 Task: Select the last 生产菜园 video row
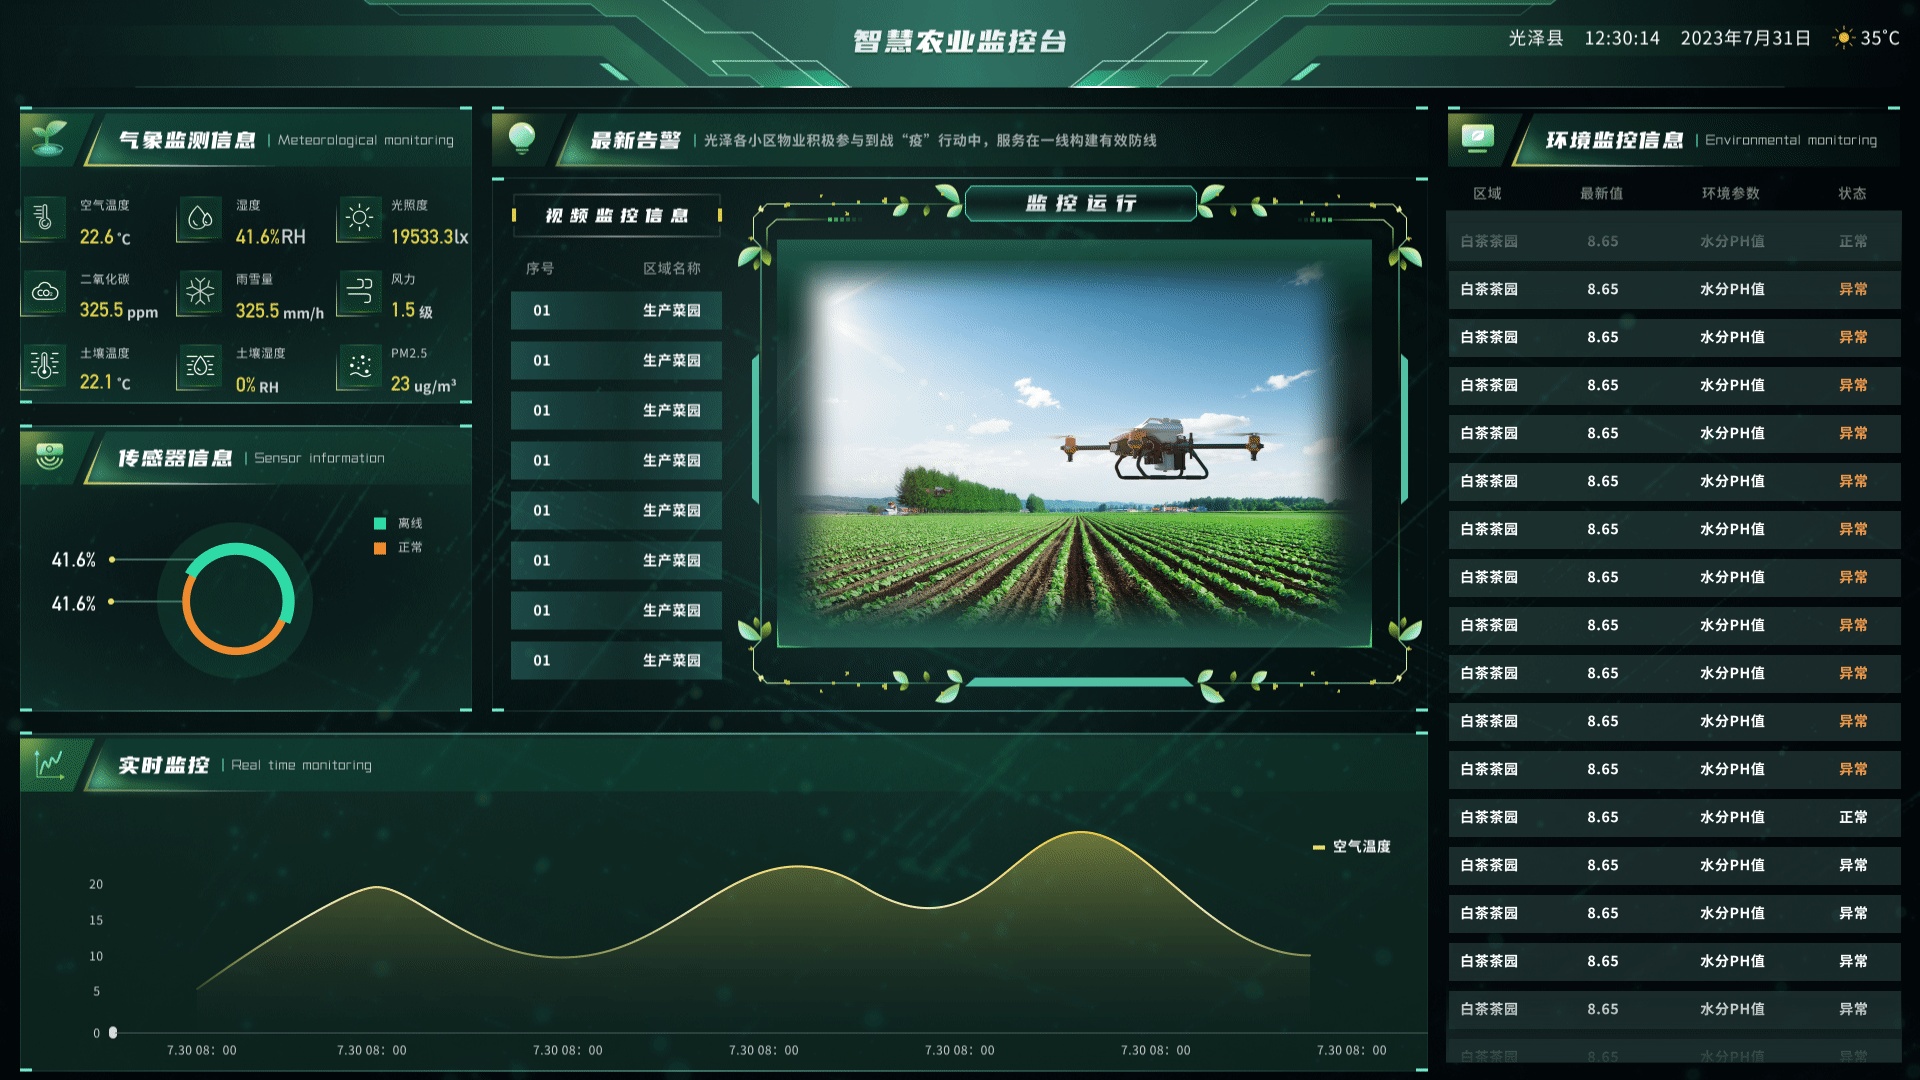pos(616,661)
